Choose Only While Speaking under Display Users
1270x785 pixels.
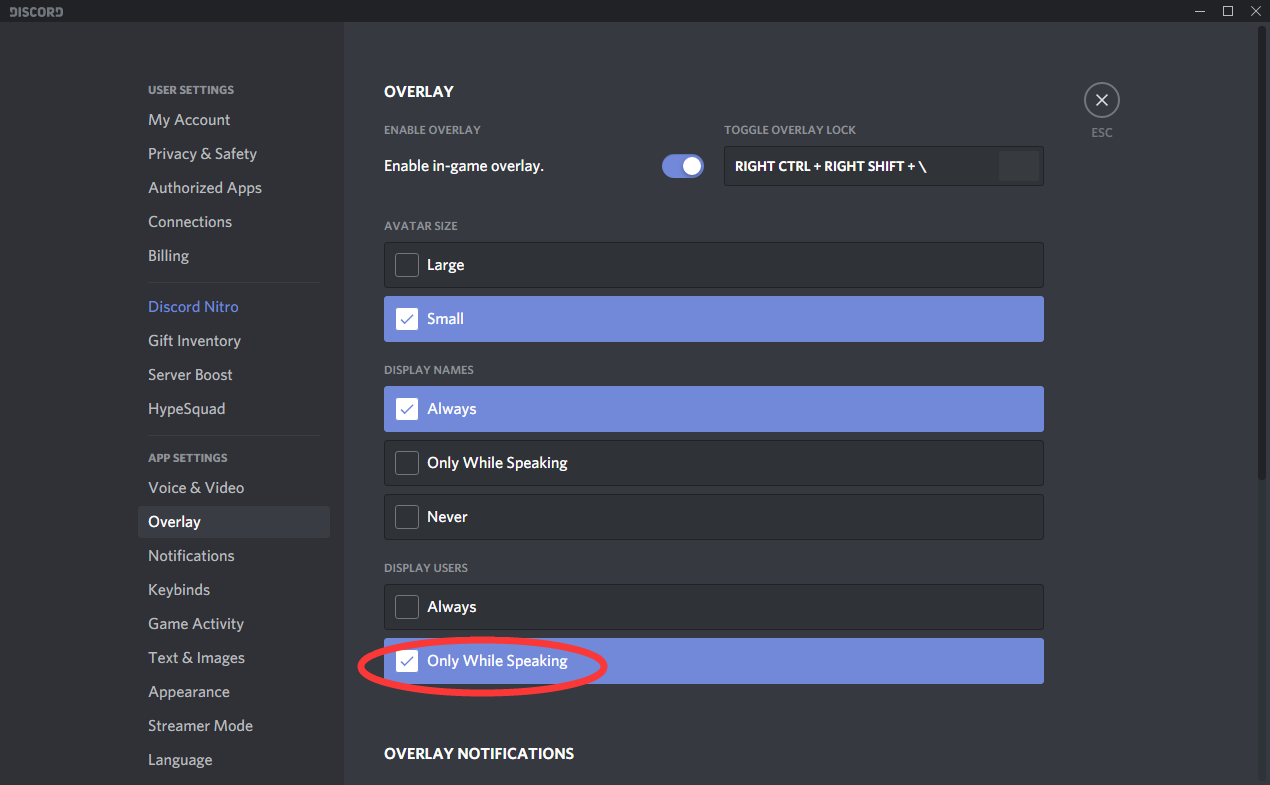(x=714, y=661)
